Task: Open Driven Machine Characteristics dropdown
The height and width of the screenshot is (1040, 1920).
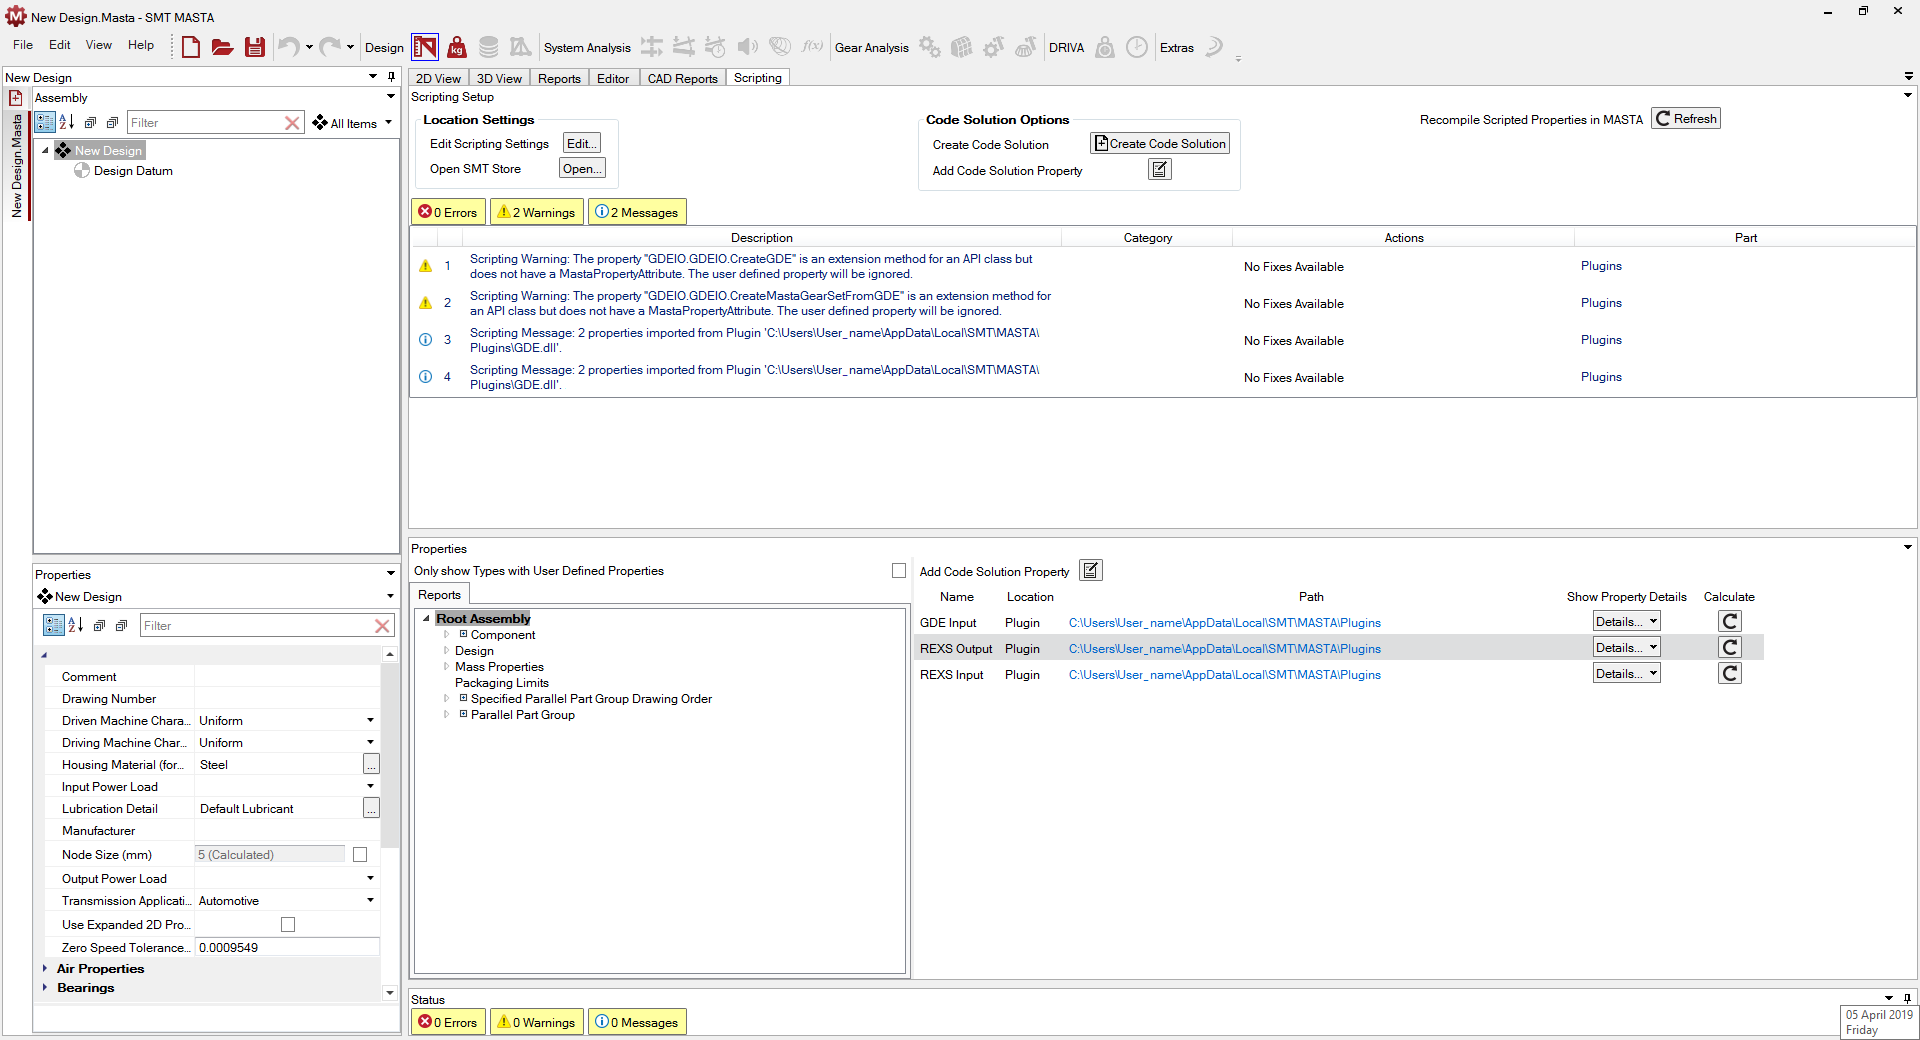Action: 370,721
